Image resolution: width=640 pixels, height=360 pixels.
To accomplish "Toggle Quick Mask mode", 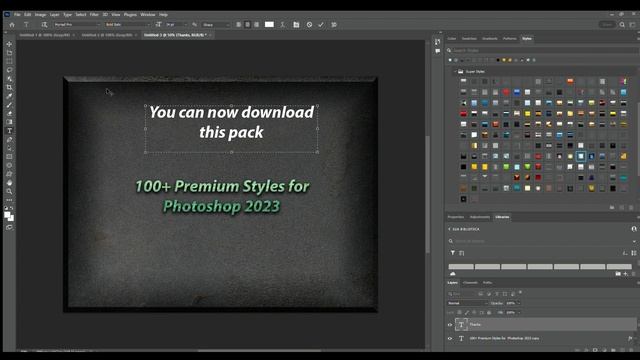I will click(9, 227).
